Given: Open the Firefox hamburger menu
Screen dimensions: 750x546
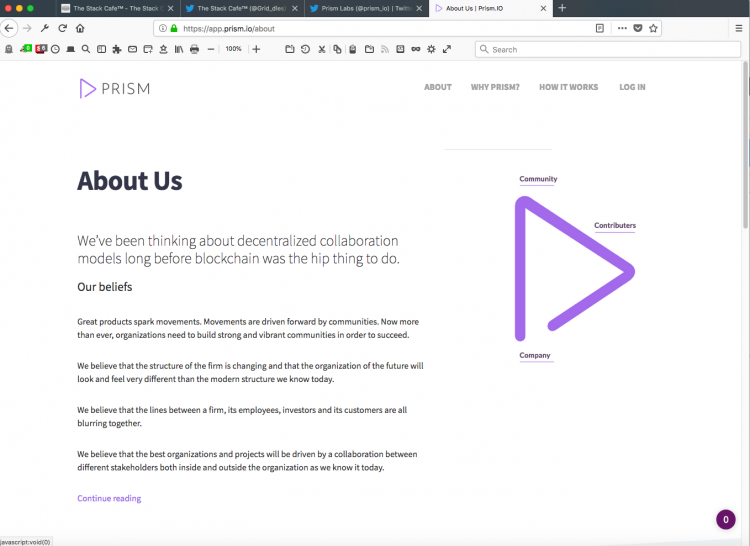Looking at the screenshot, I should point(739,28).
